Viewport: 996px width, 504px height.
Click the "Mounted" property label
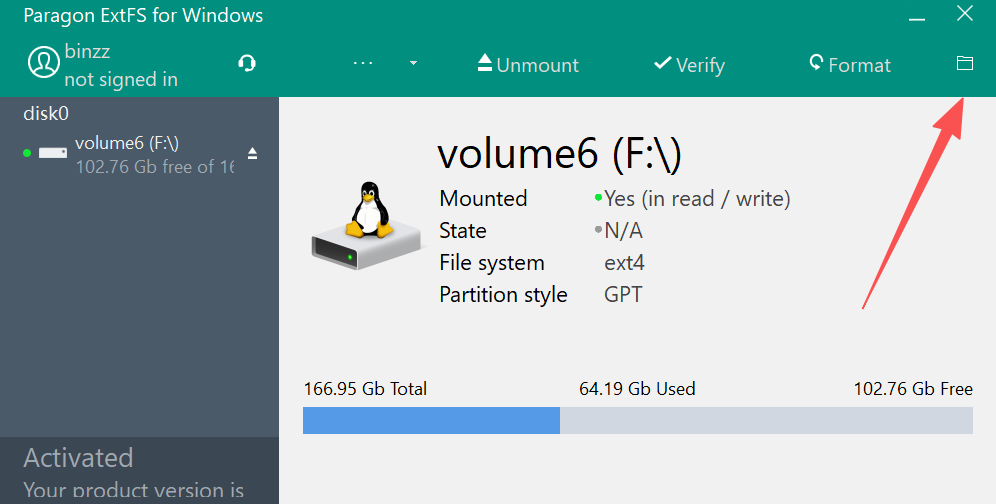pyautogui.click(x=483, y=199)
